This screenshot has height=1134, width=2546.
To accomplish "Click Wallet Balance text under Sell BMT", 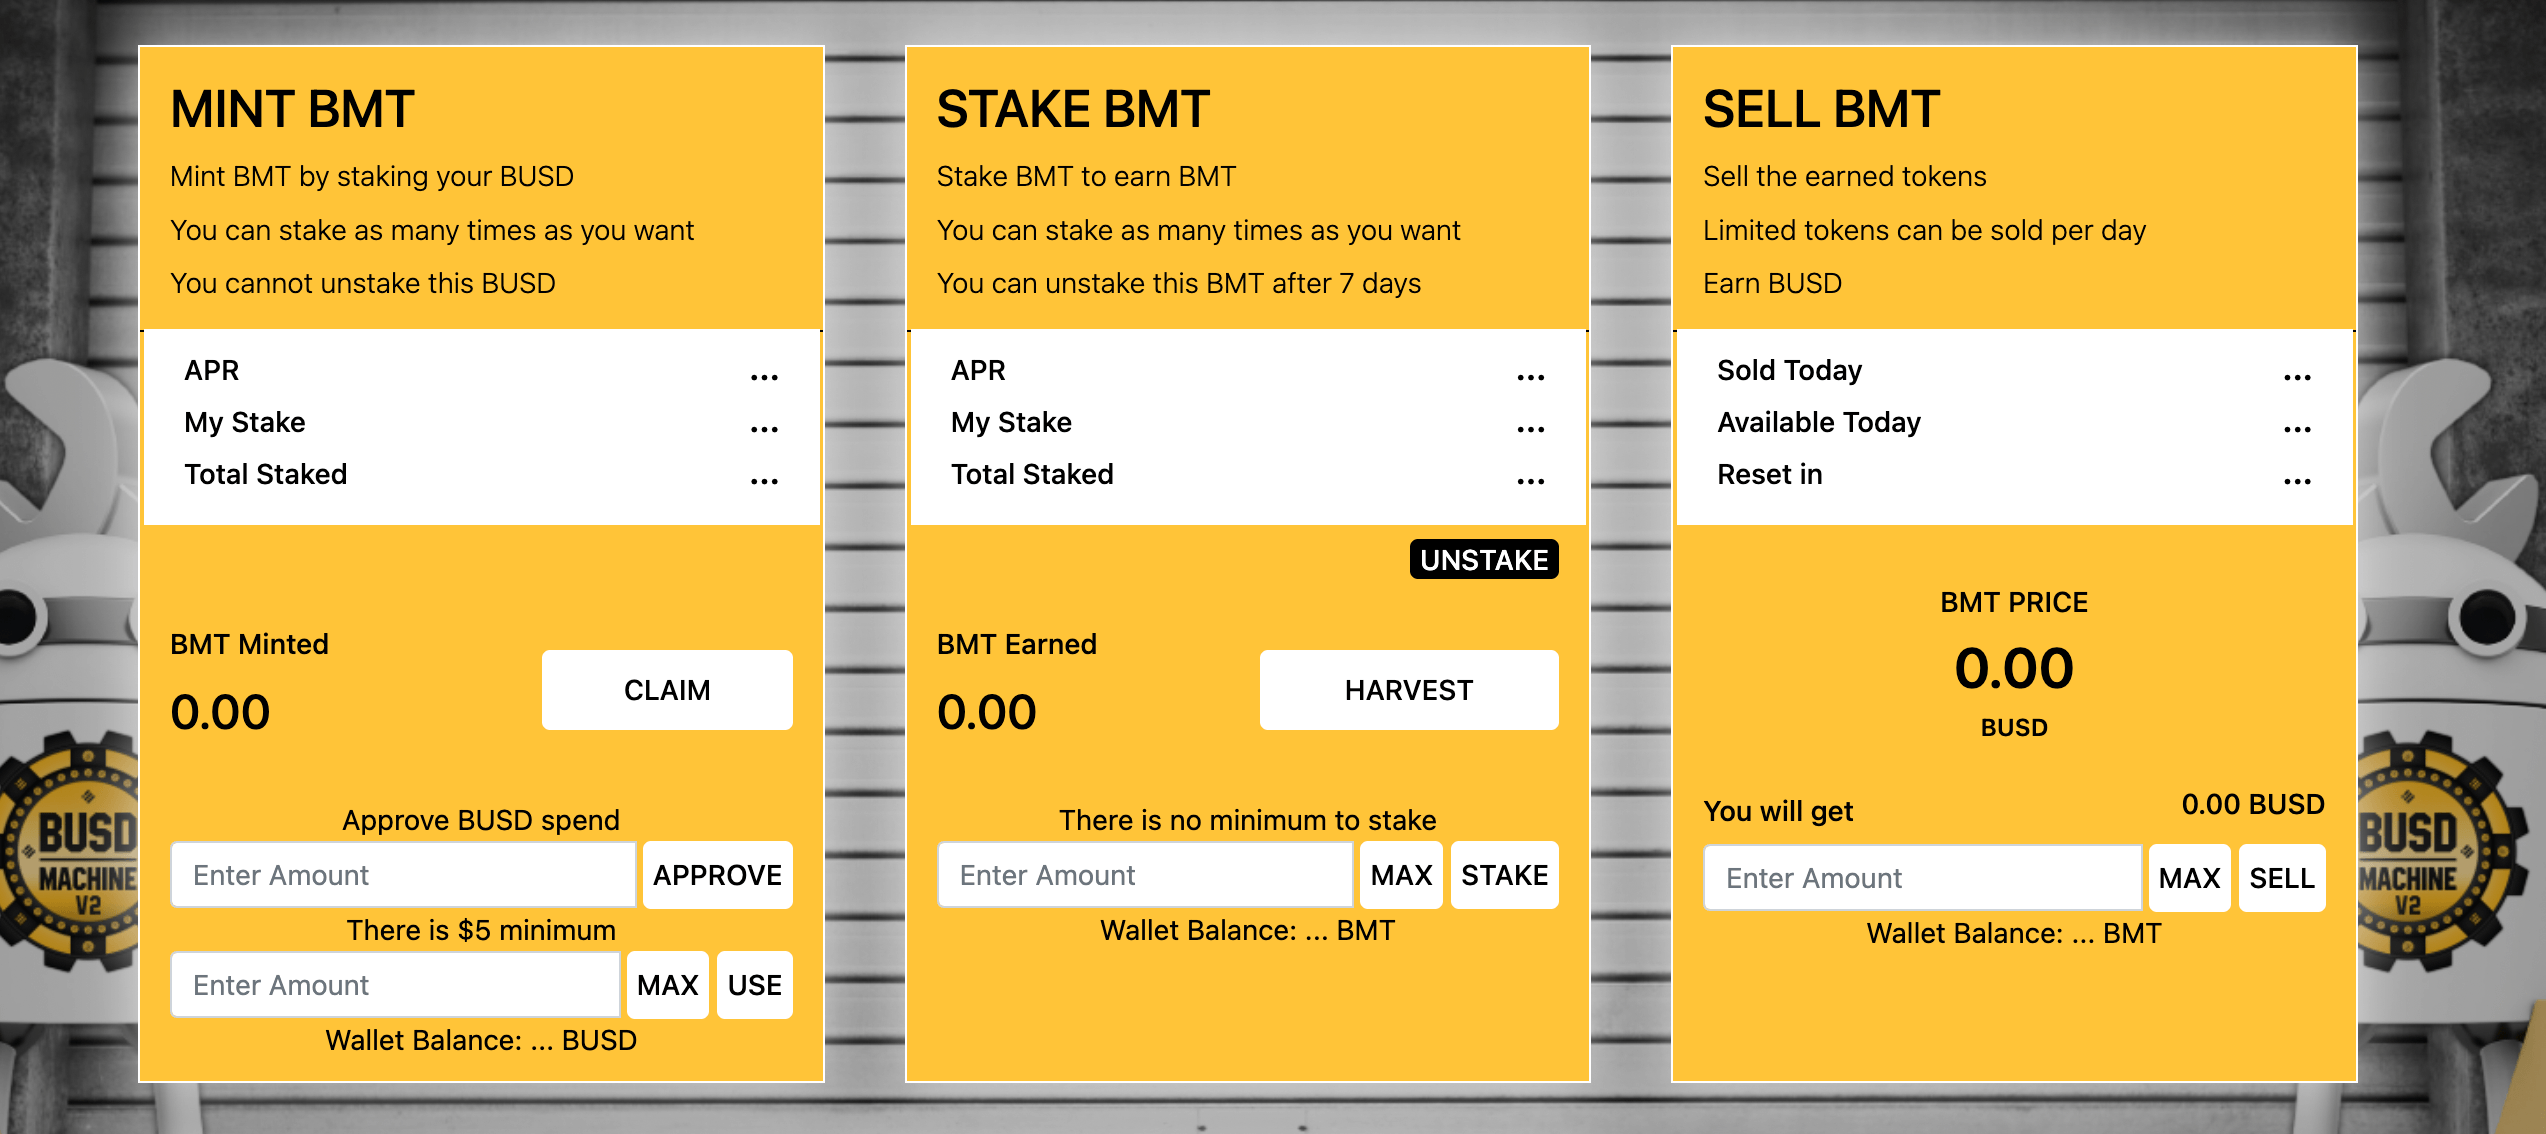I will click(2014, 933).
